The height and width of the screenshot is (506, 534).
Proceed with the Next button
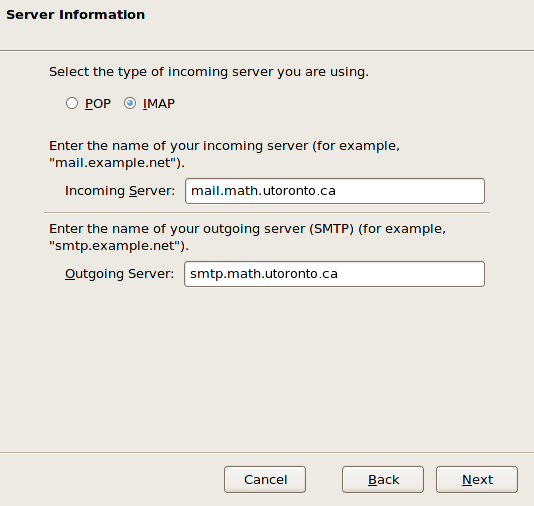477,479
